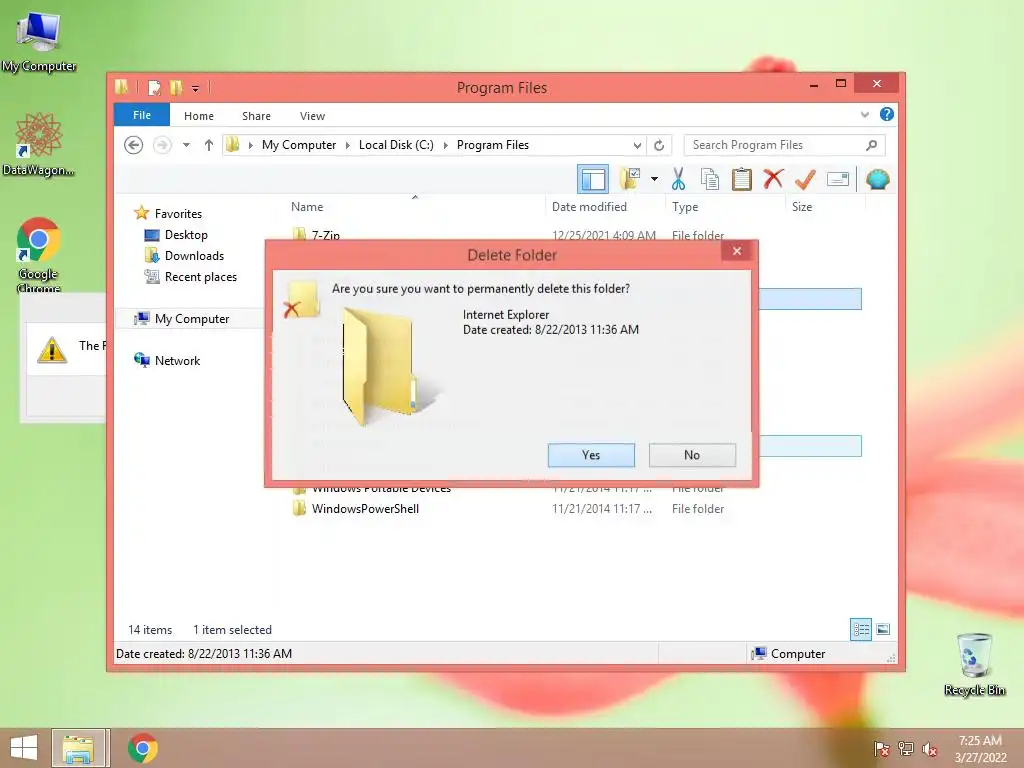The image size is (1024, 768).
Task: Refresh the Program Files folder
Action: coord(659,145)
